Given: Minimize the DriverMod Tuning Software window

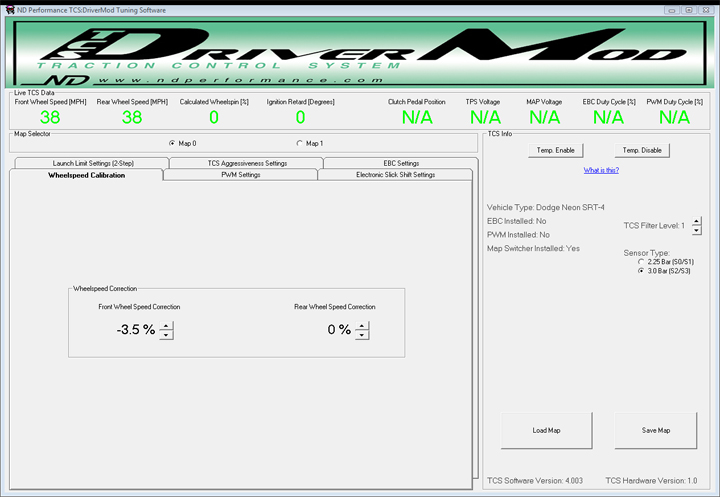Looking at the screenshot, I should point(672,10).
